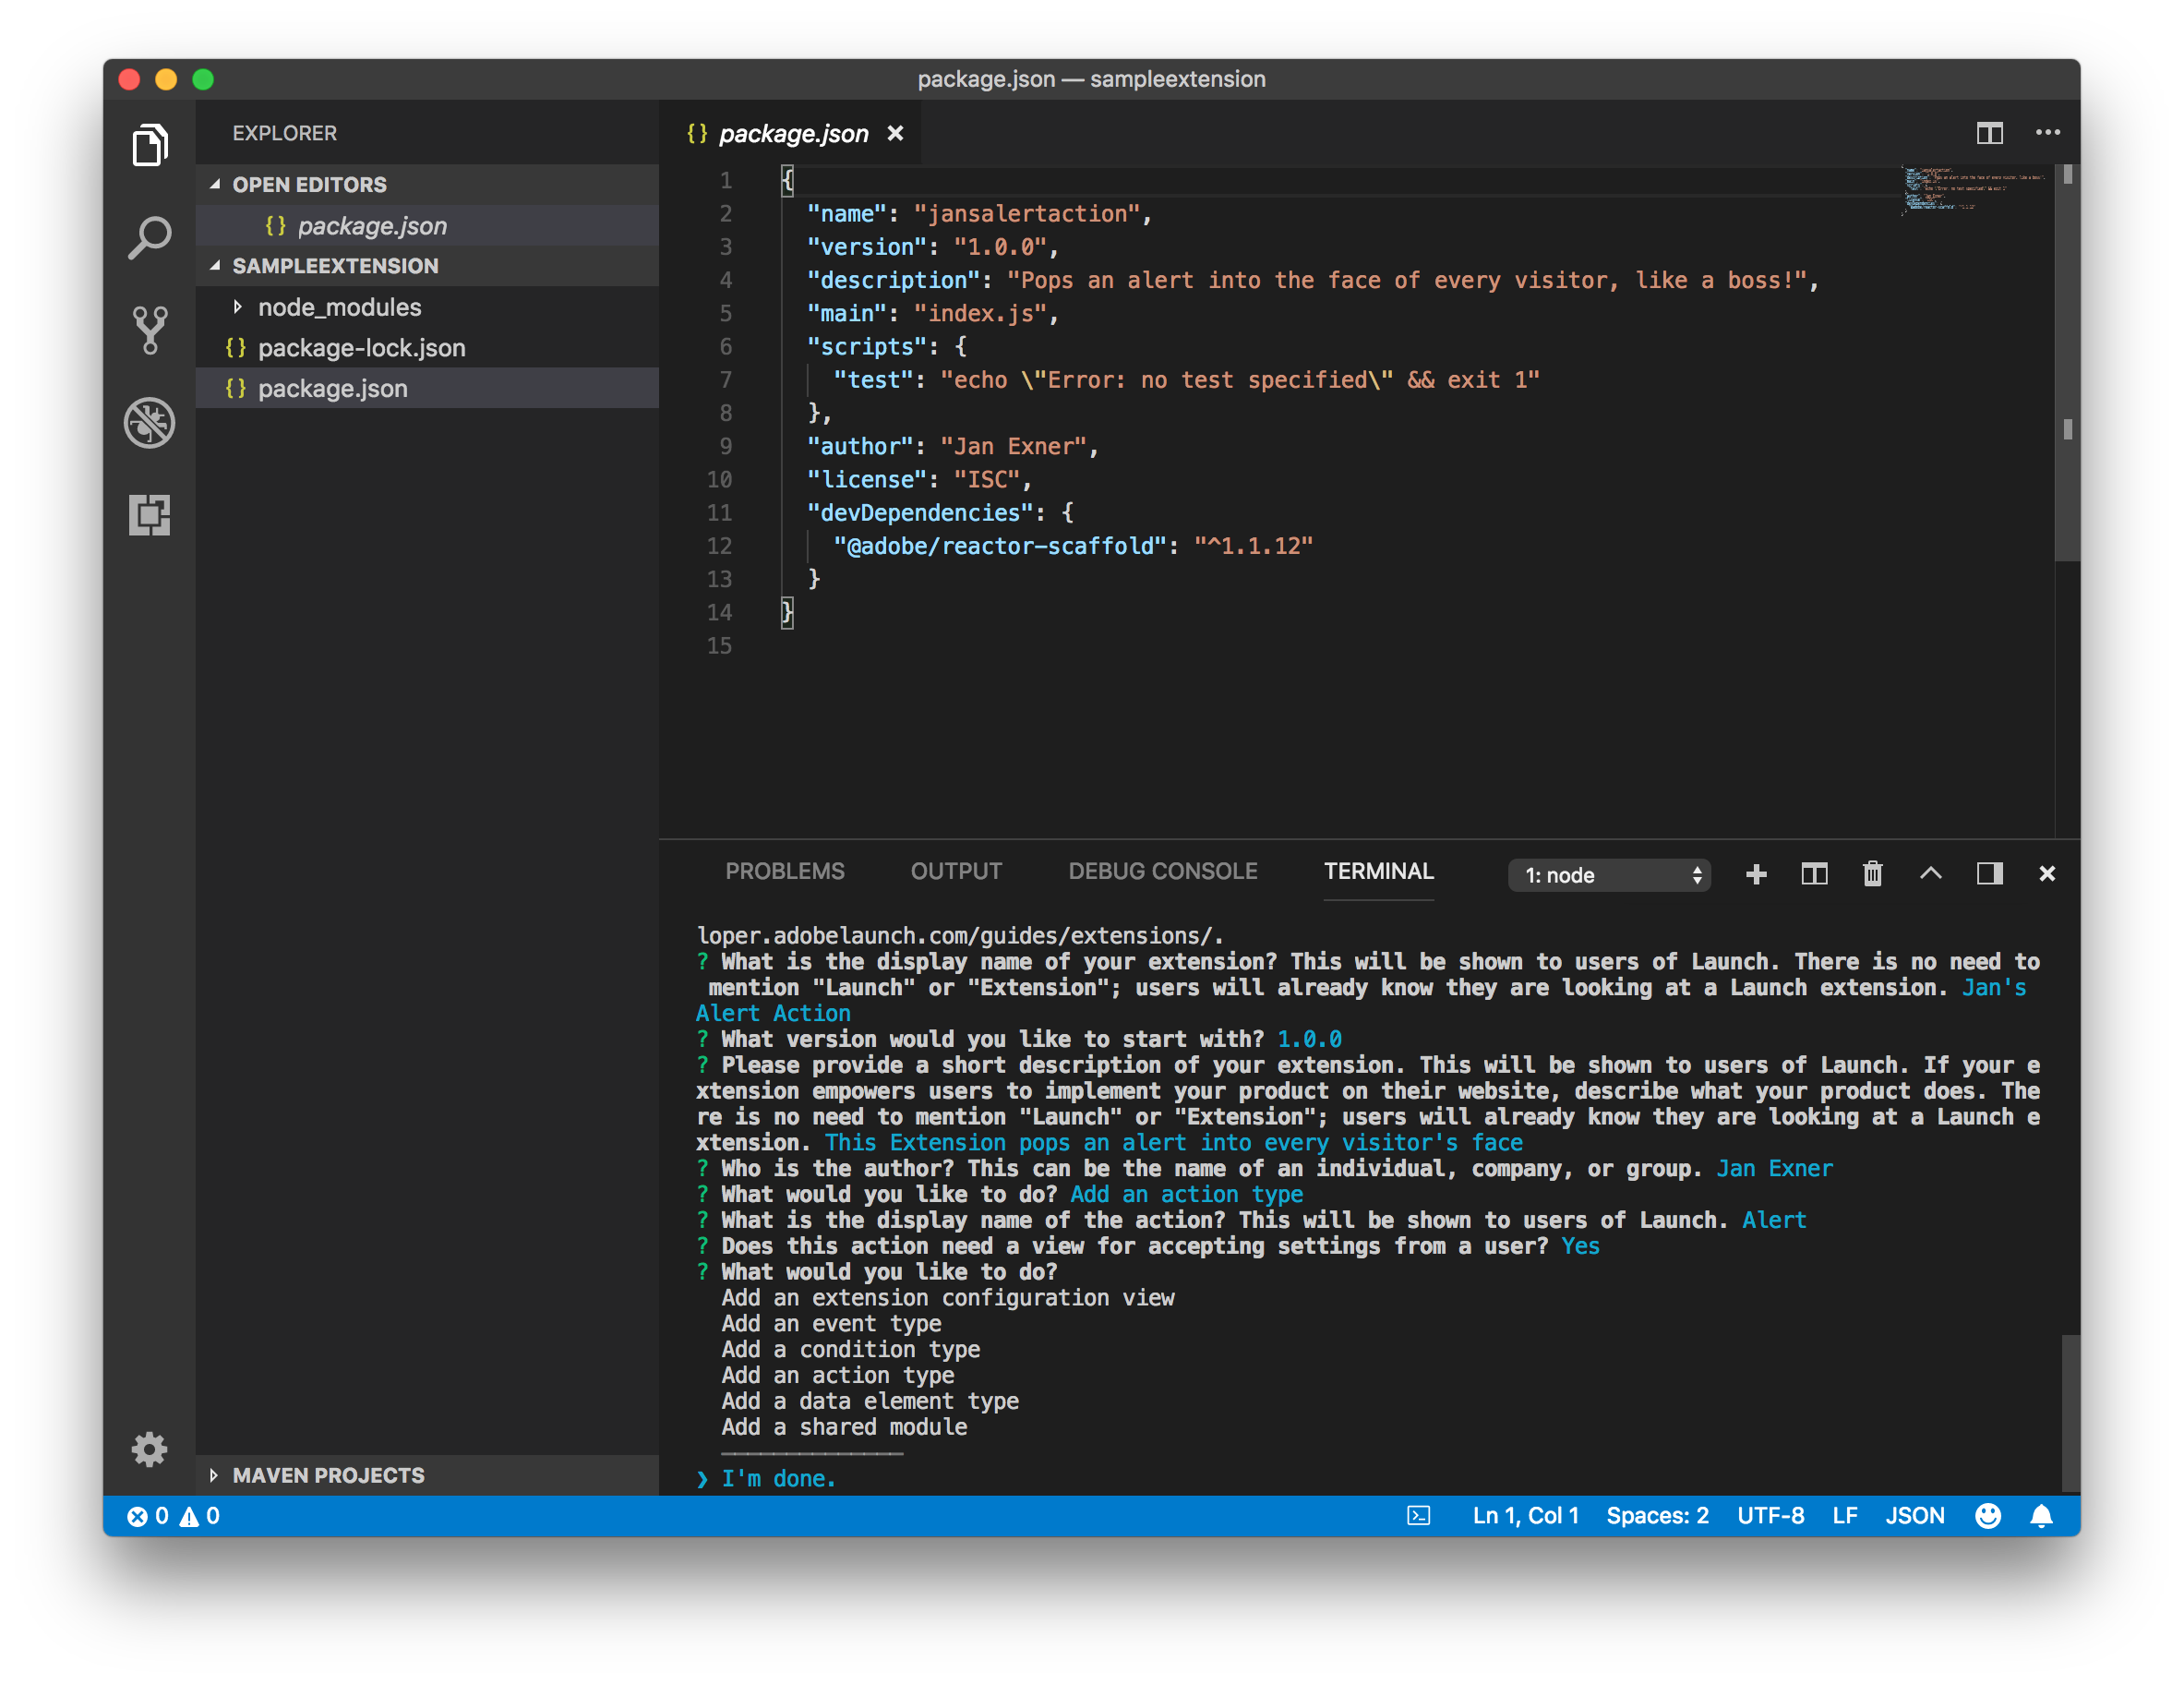Click the Manage gear icon
This screenshot has height=1684, width=2184.
[150, 1448]
